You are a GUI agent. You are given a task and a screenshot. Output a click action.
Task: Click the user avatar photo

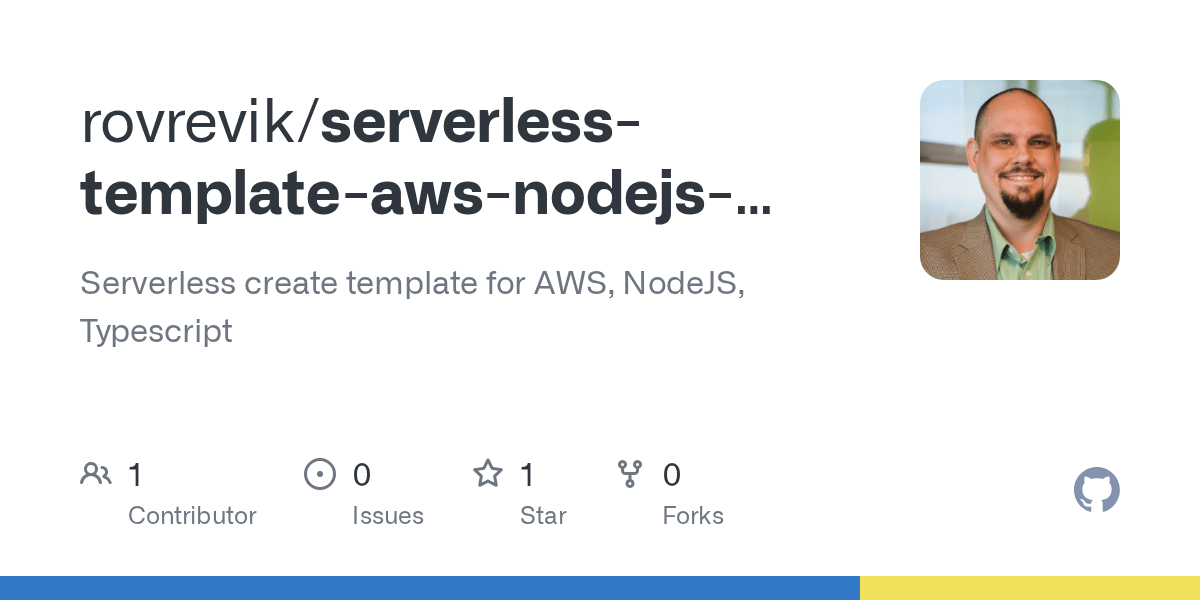[1019, 180]
